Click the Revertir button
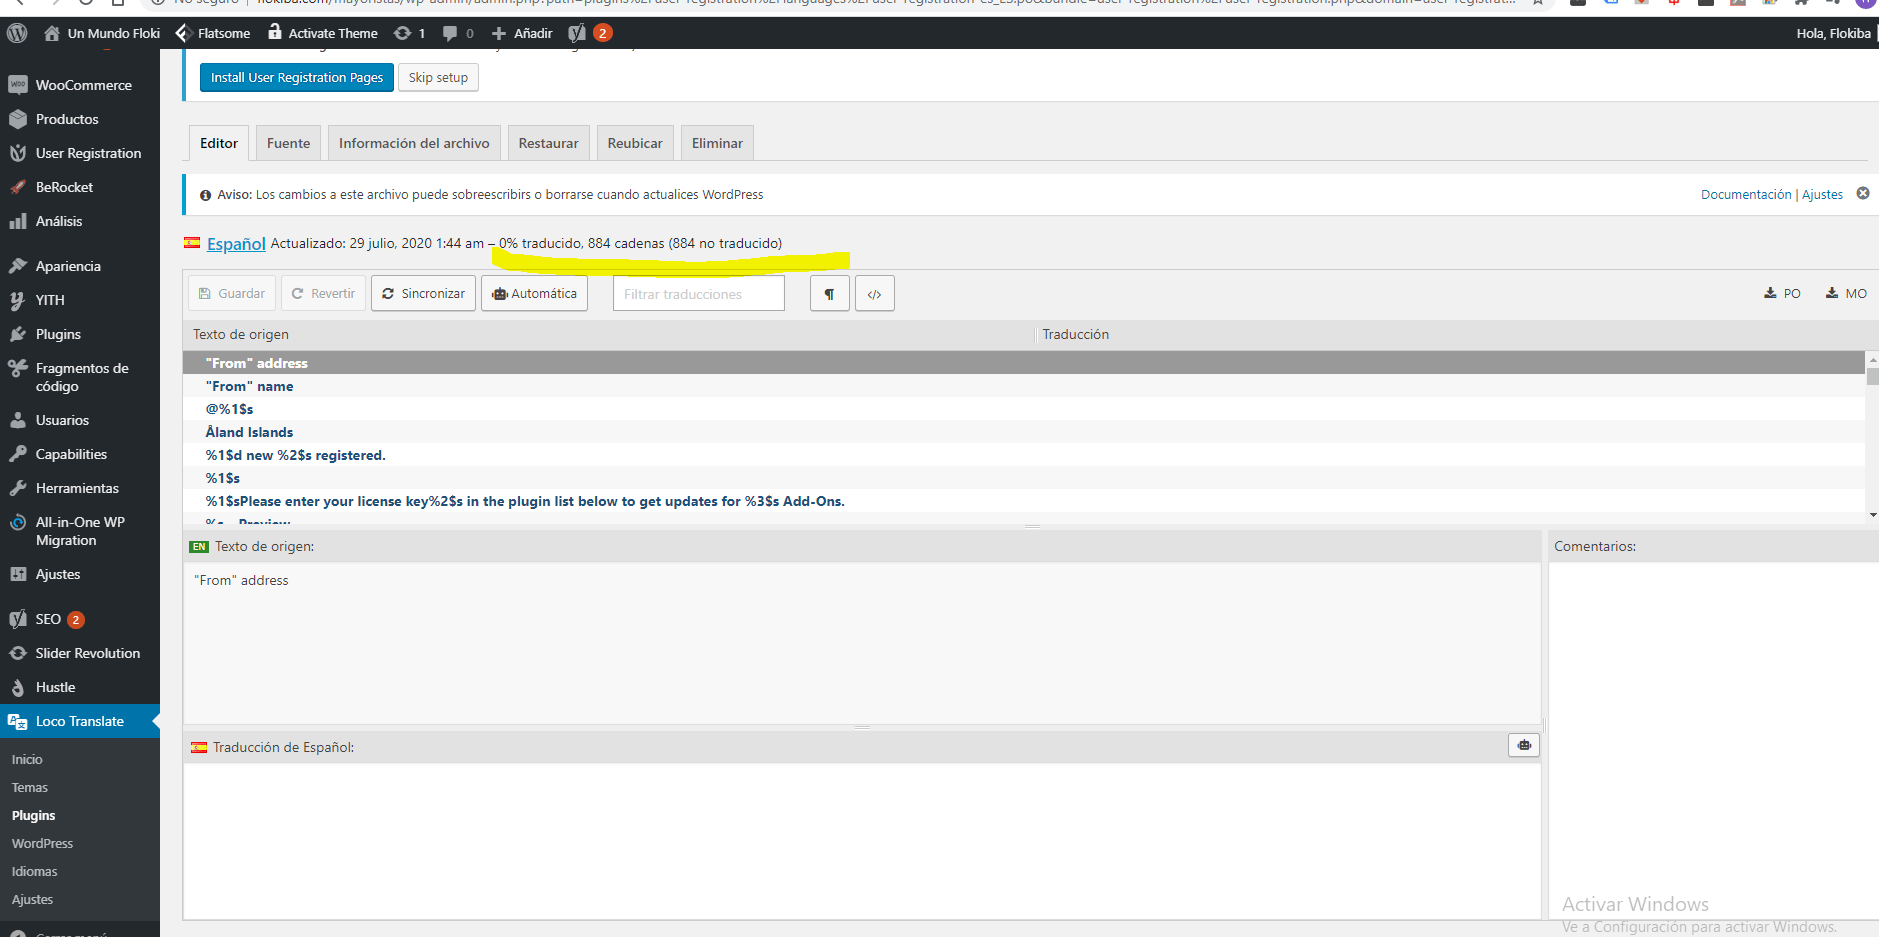The image size is (1879, 937). (x=323, y=293)
